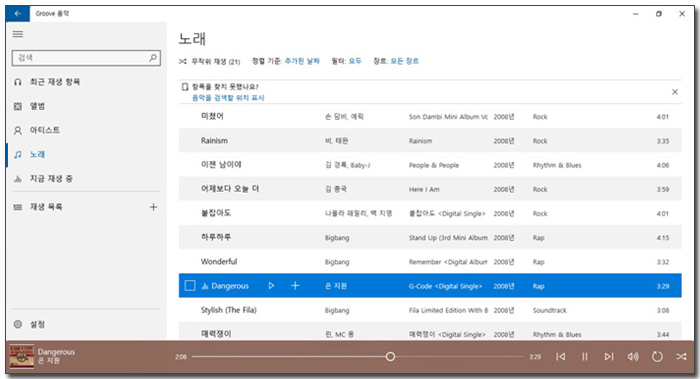Open the filter dropdown (모두)
Screen dimensions: 700x379
(x=355, y=61)
